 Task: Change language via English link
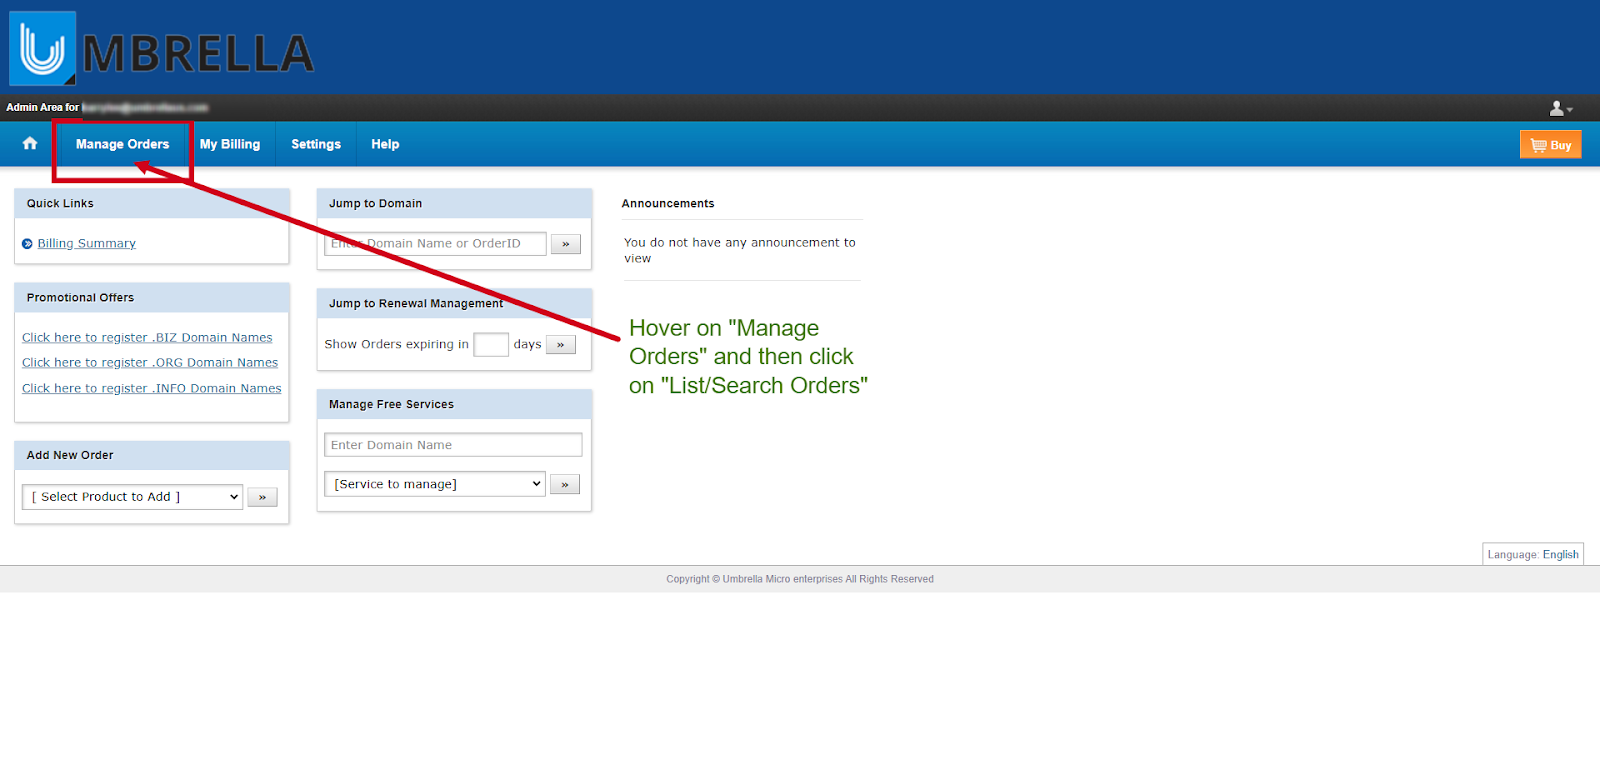[1560, 555]
